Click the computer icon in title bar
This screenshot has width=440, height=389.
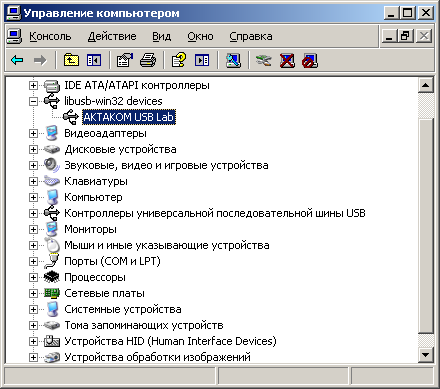click(14, 13)
